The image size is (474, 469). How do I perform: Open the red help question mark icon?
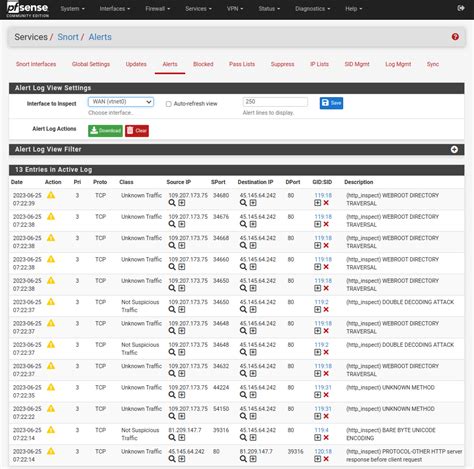click(455, 37)
